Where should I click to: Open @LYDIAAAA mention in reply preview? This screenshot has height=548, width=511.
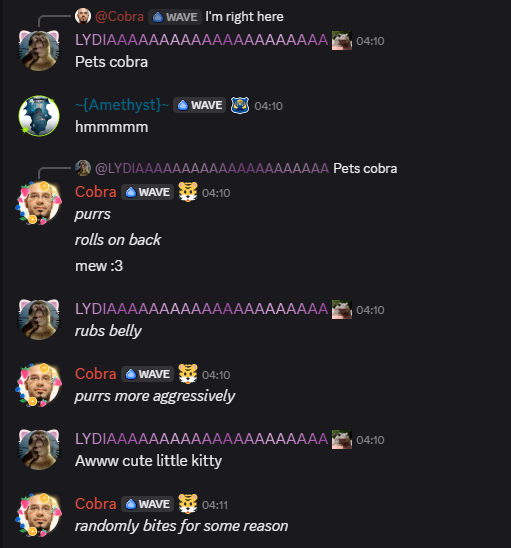click(212, 168)
